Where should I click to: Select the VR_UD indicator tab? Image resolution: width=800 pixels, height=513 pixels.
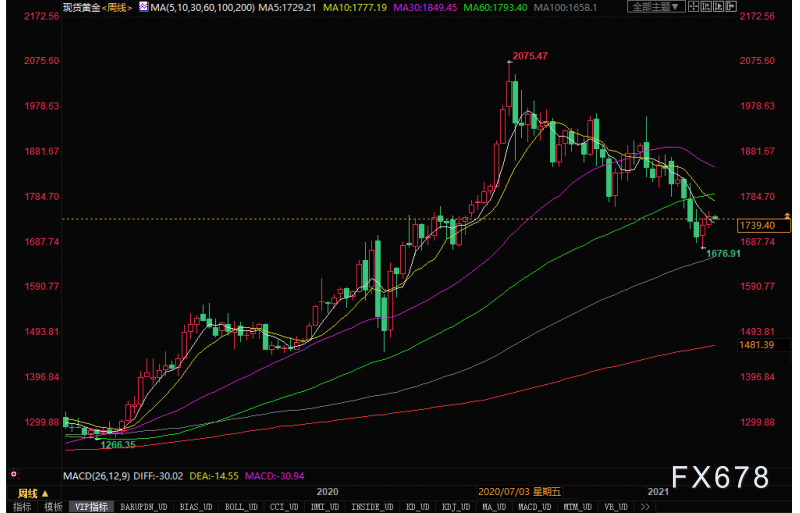pos(616,507)
